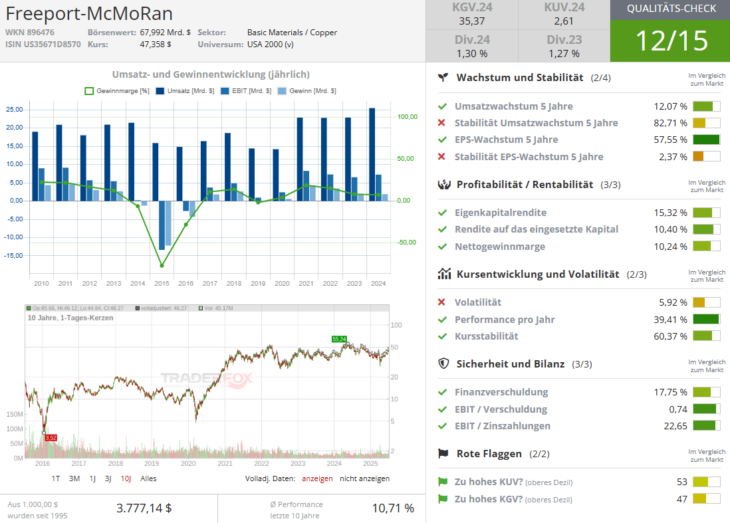This screenshot has height=523, width=730.
Task: Click the 3.777,14 $ result value
Action: pyautogui.click(x=144, y=508)
